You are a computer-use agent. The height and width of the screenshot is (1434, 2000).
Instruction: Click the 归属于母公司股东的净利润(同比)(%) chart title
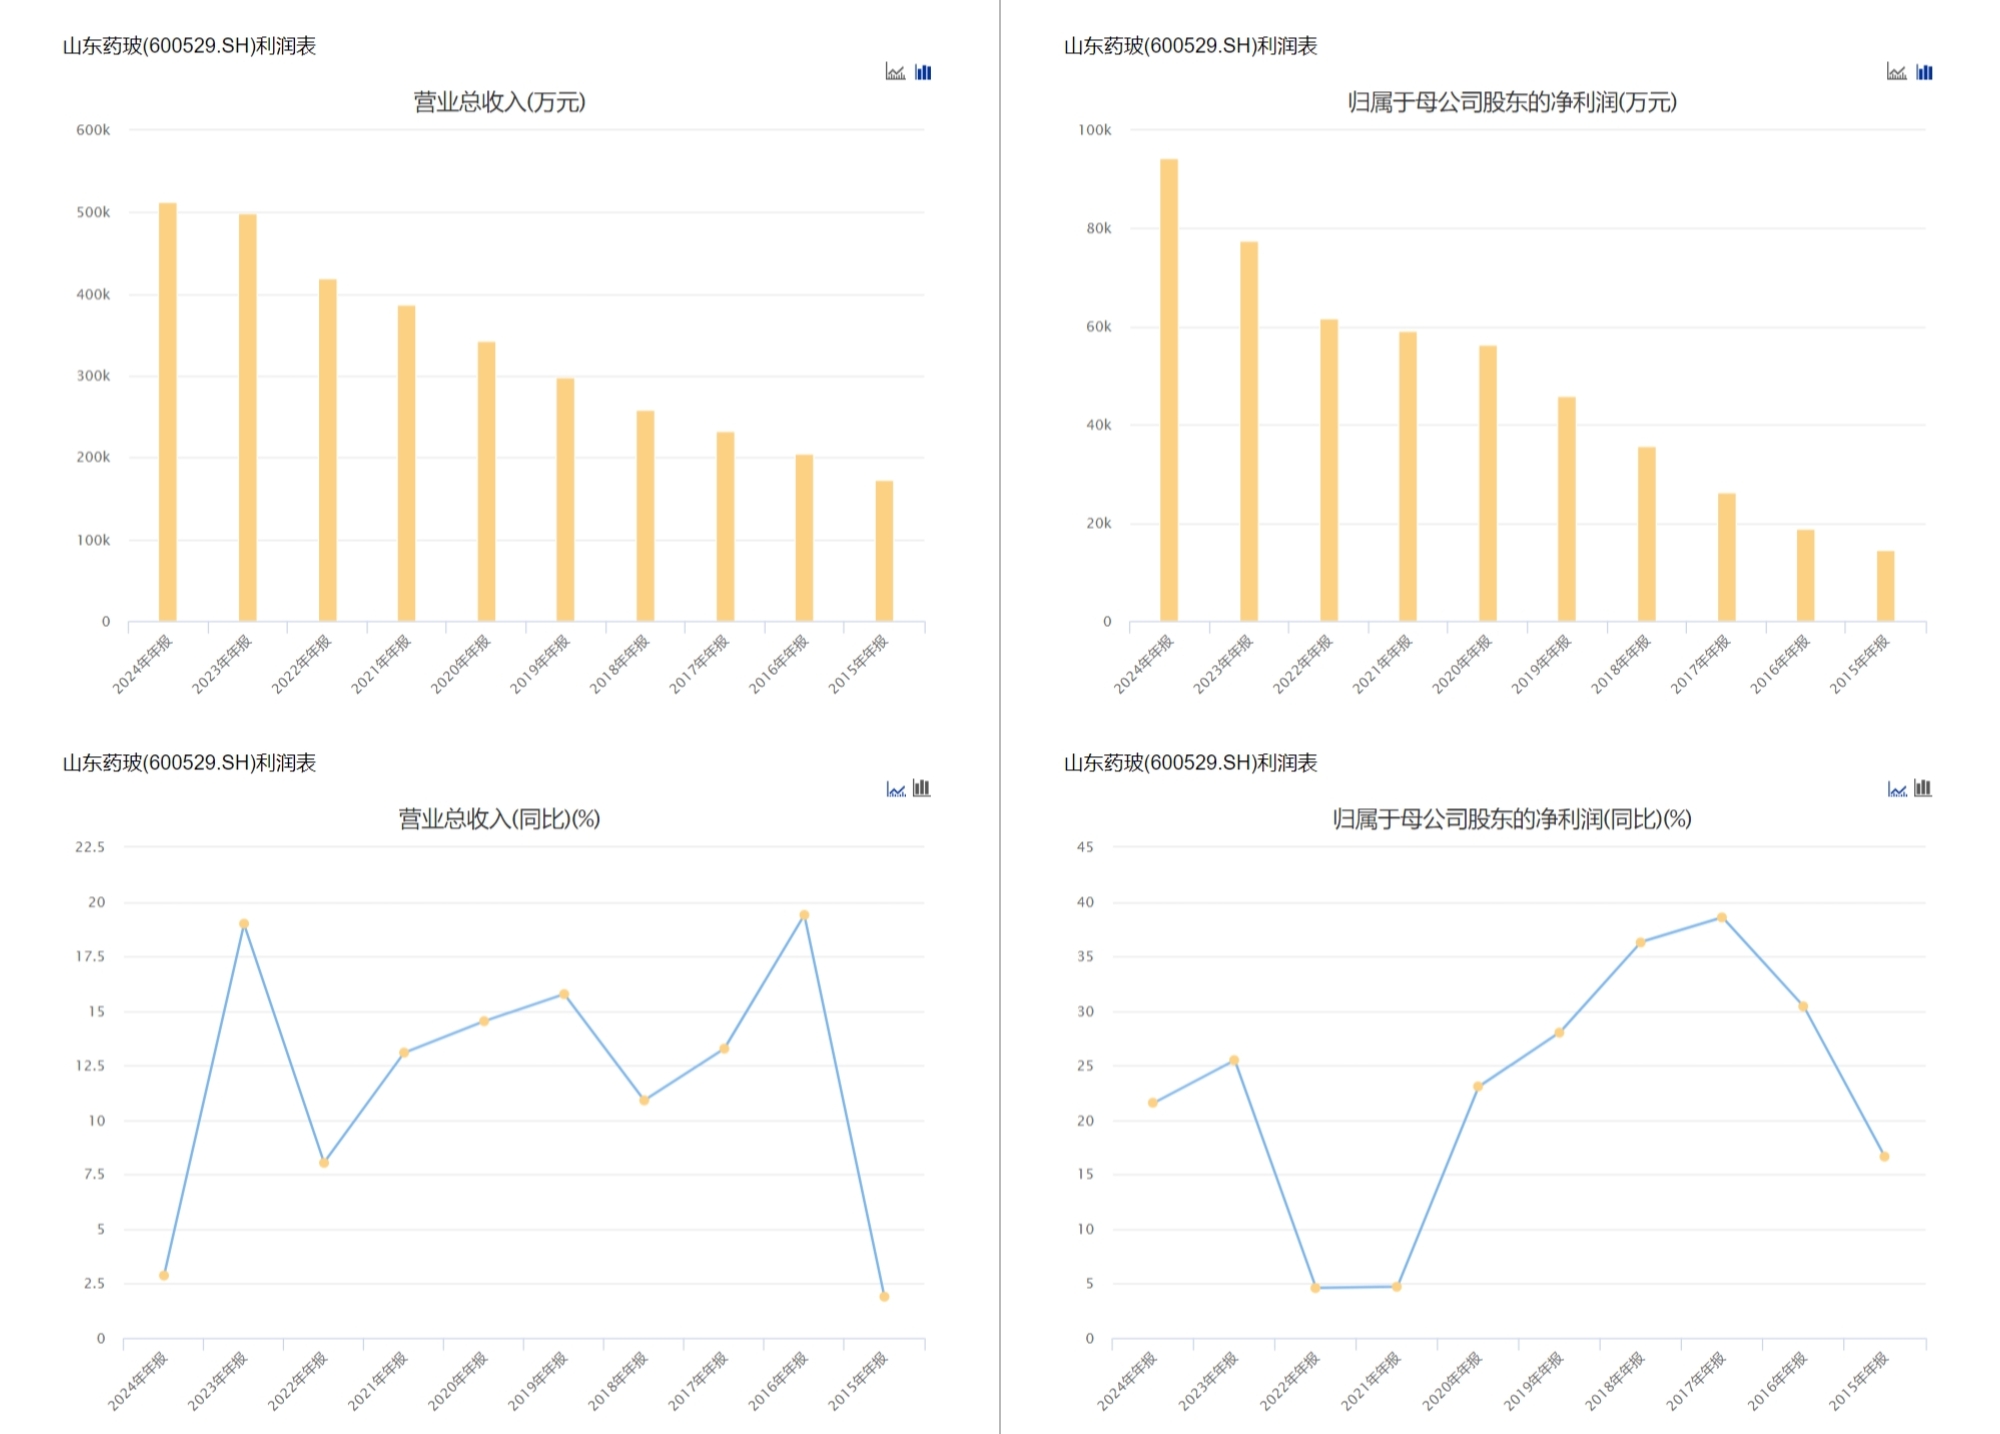point(1511,819)
